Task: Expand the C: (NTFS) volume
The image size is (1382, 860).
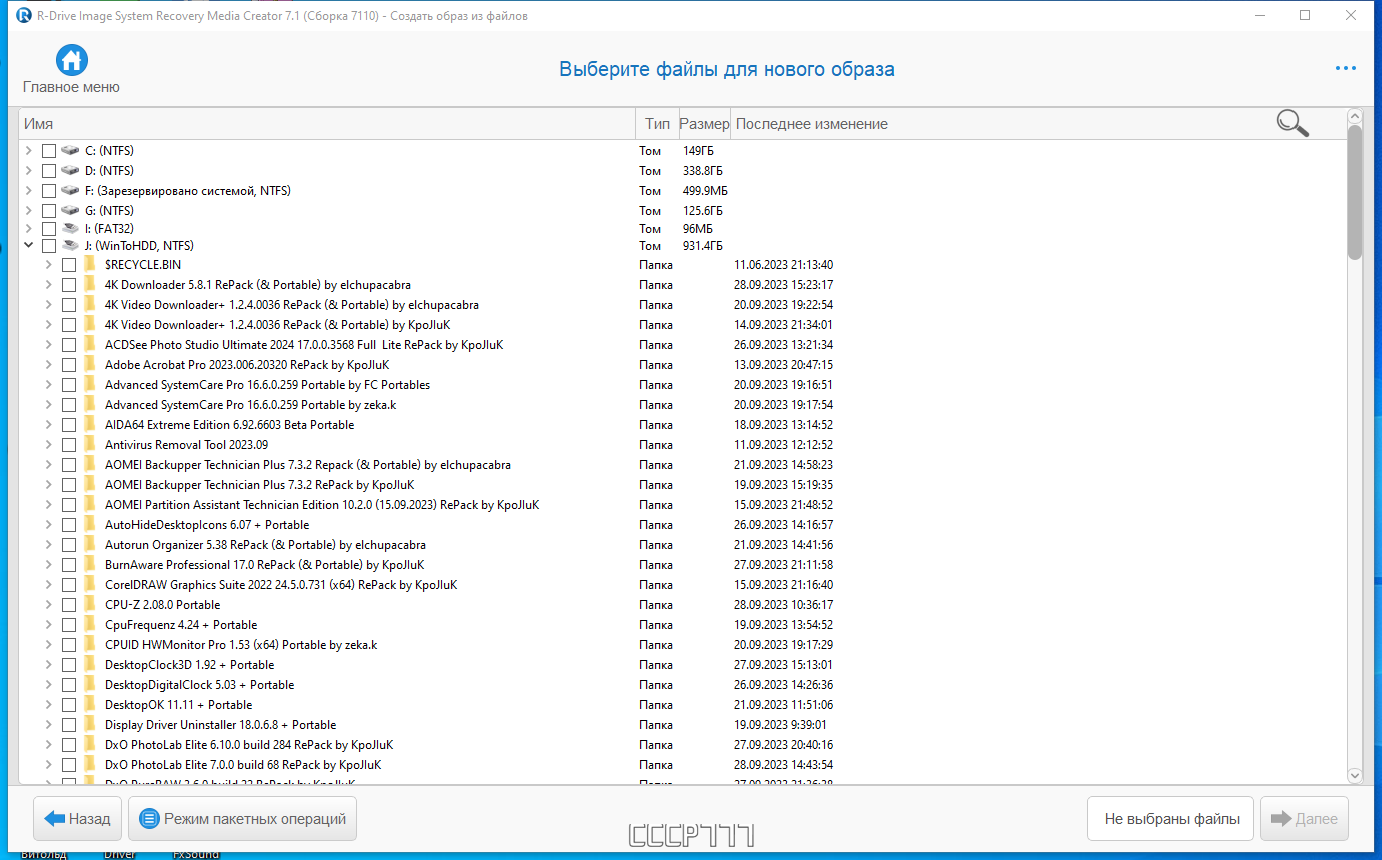Action: click(28, 150)
